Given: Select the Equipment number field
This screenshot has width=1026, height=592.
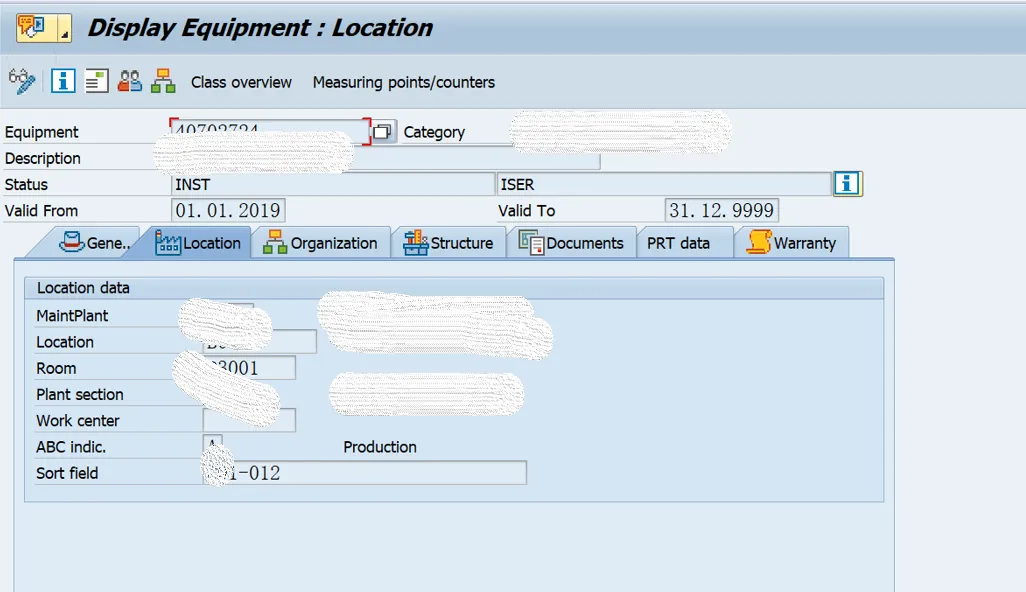Looking at the screenshot, I should (270, 131).
